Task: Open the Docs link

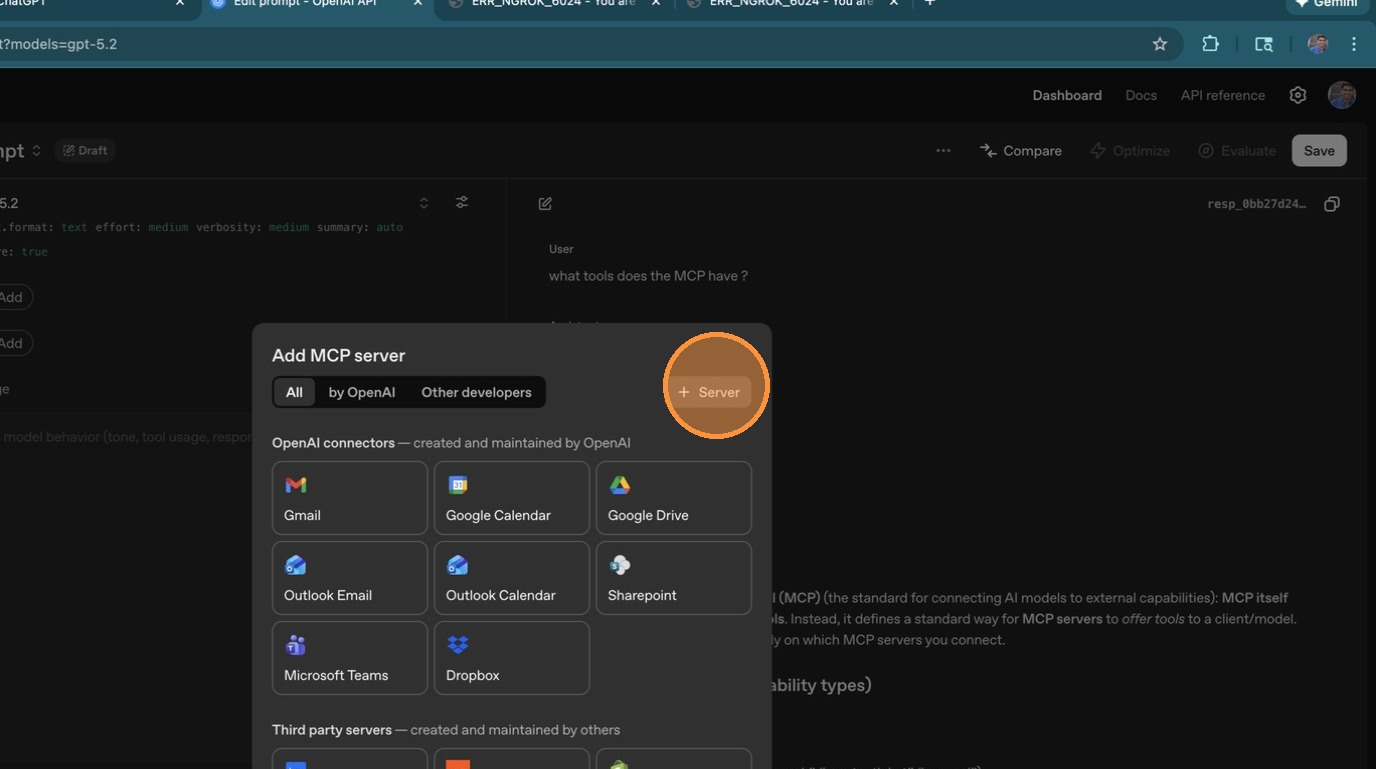Action: click(1141, 95)
